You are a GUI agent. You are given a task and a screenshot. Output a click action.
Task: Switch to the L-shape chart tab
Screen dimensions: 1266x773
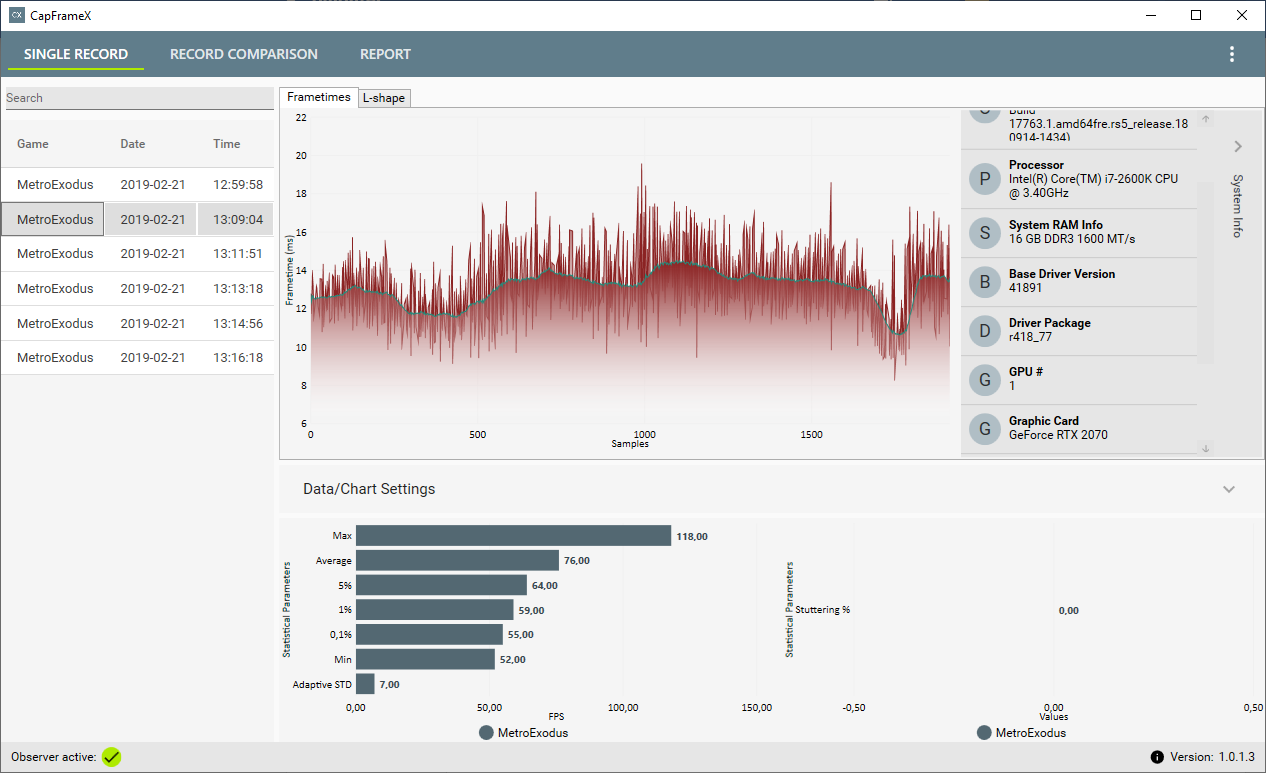point(384,98)
